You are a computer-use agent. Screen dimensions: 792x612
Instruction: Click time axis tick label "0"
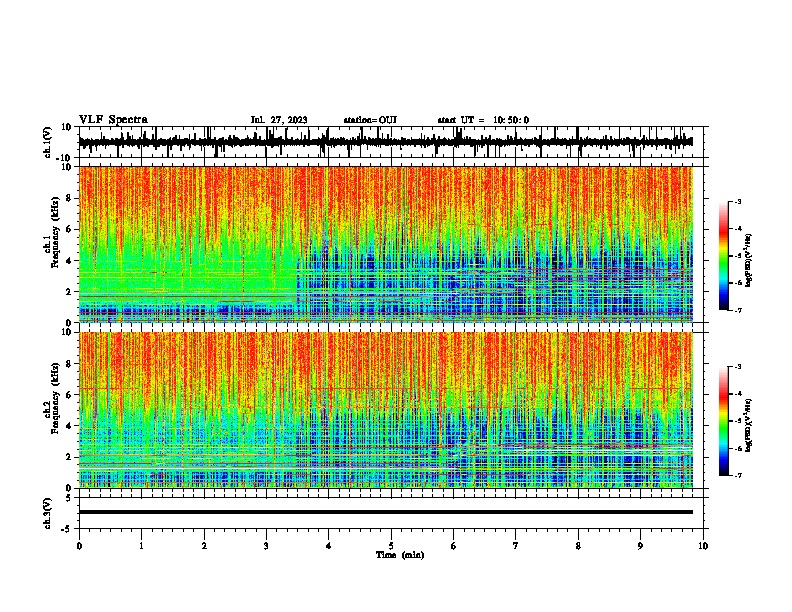tap(79, 546)
